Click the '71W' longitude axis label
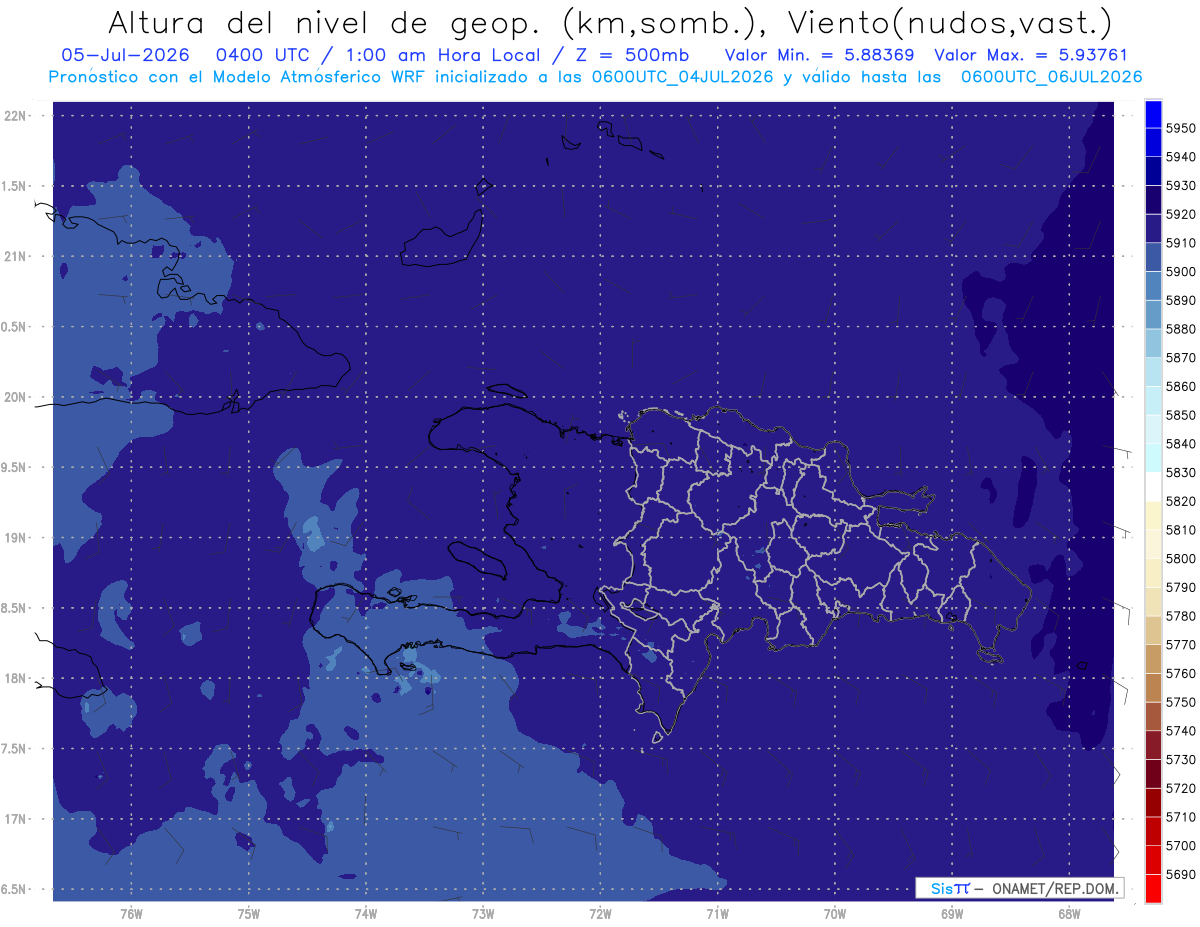This screenshot has height=927, width=1200. [717, 913]
